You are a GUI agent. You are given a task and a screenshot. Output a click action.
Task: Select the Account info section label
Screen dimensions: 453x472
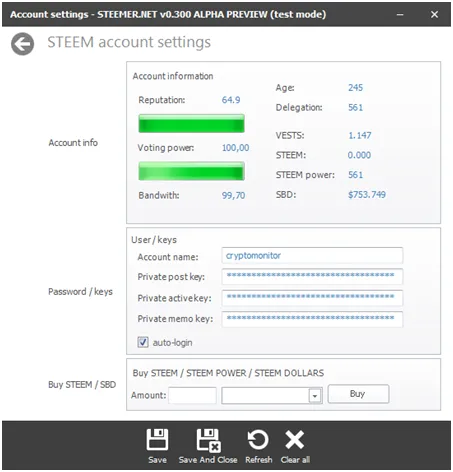tap(73, 143)
